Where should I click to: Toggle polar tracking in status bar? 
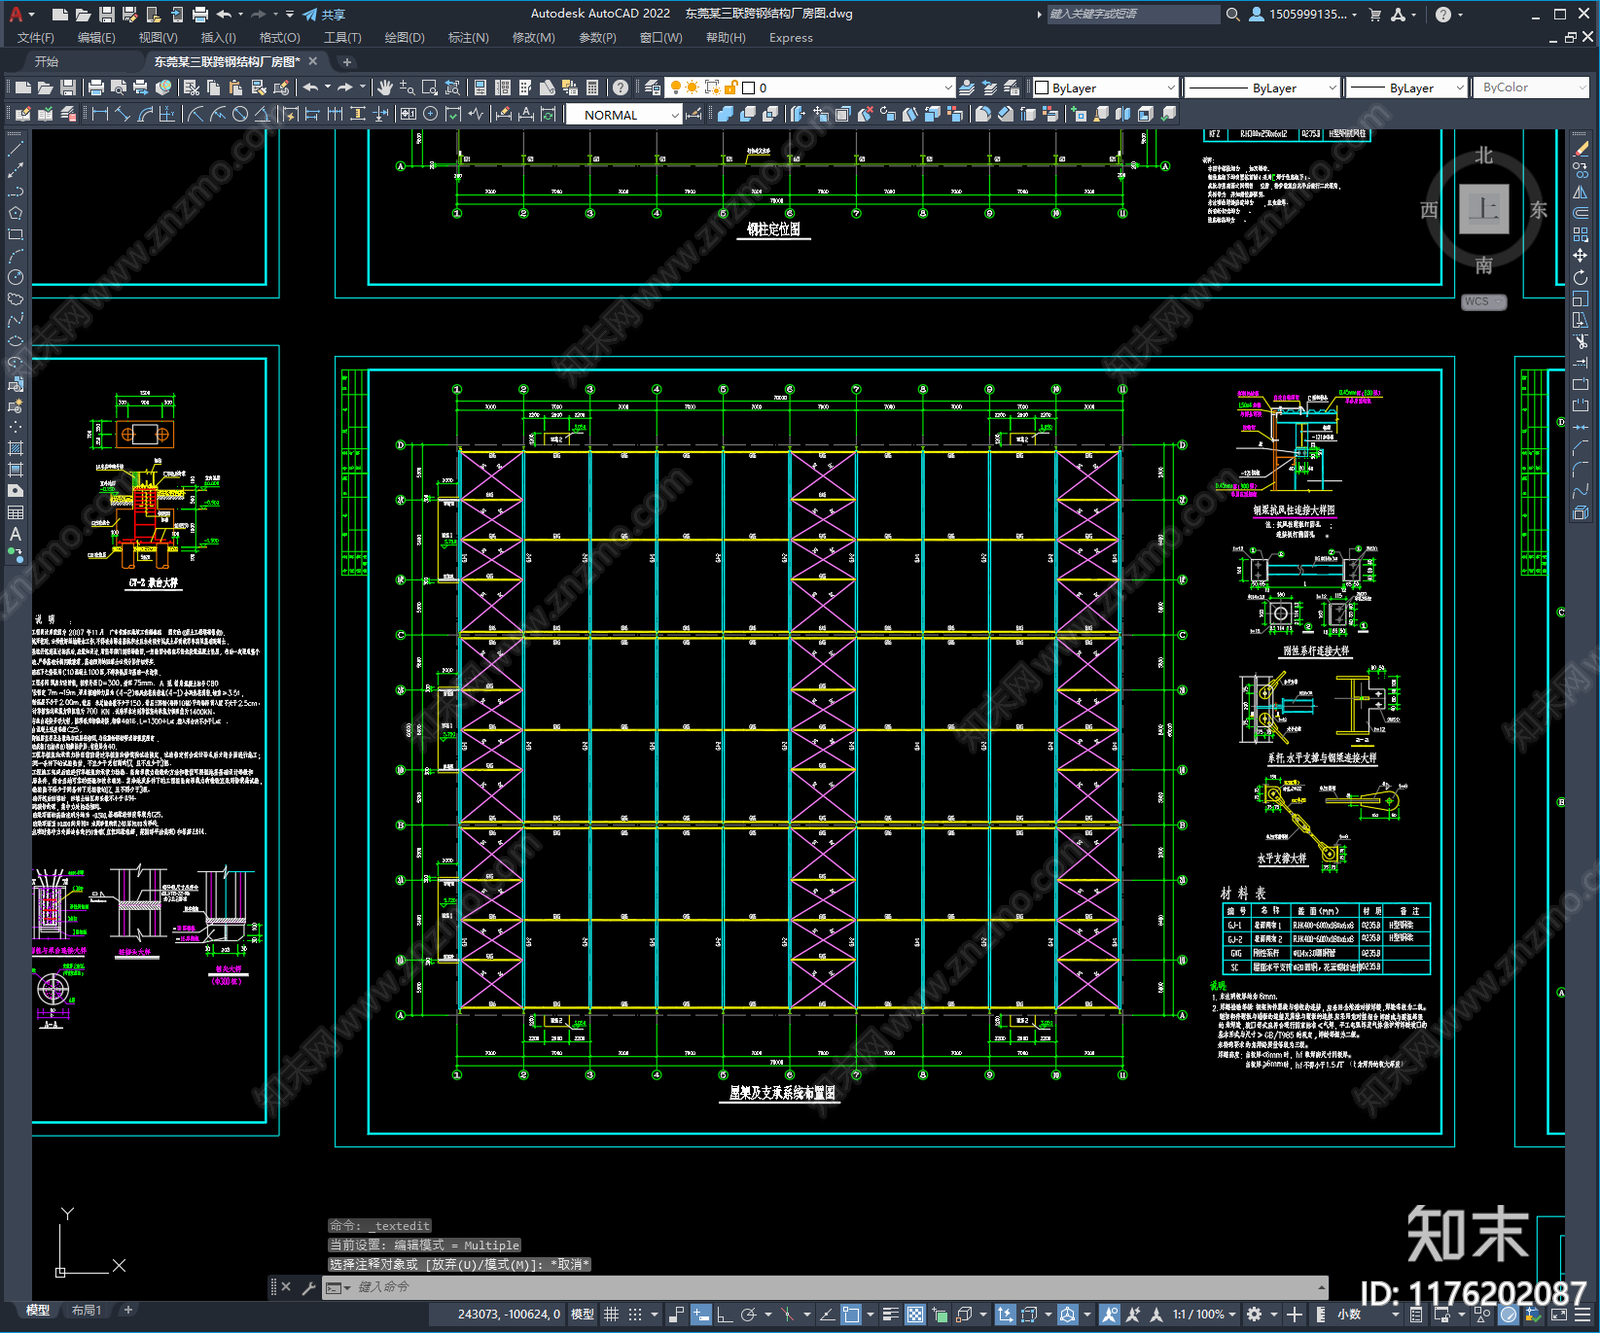(x=748, y=1314)
